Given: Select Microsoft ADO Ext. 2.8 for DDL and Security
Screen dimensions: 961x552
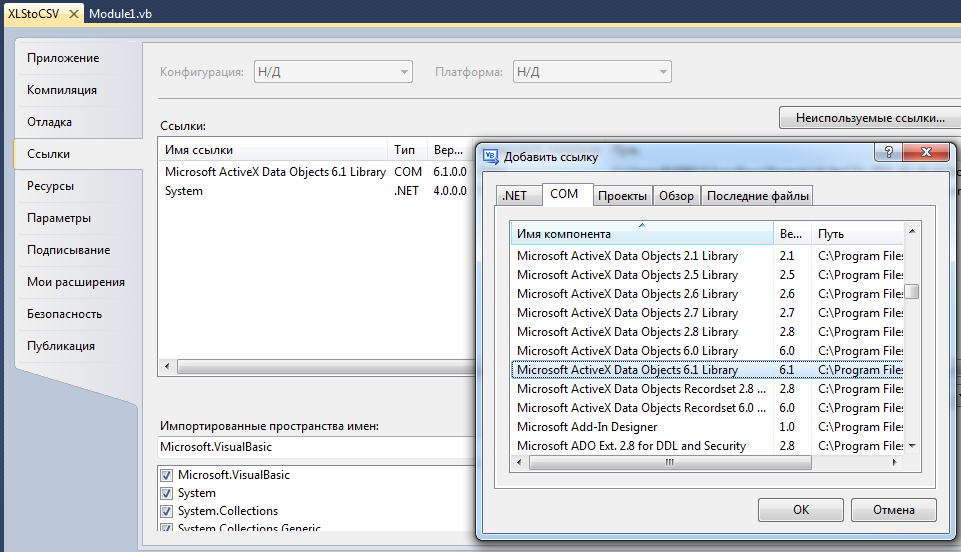Looking at the screenshot, I should coord(707,446).
